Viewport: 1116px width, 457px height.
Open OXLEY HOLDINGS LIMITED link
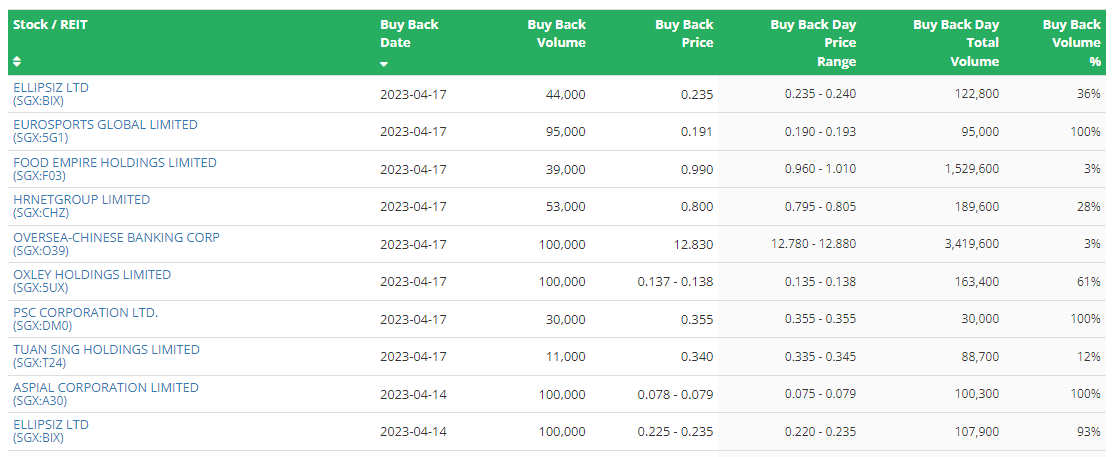pyautogui.click(x=92, y=275)
